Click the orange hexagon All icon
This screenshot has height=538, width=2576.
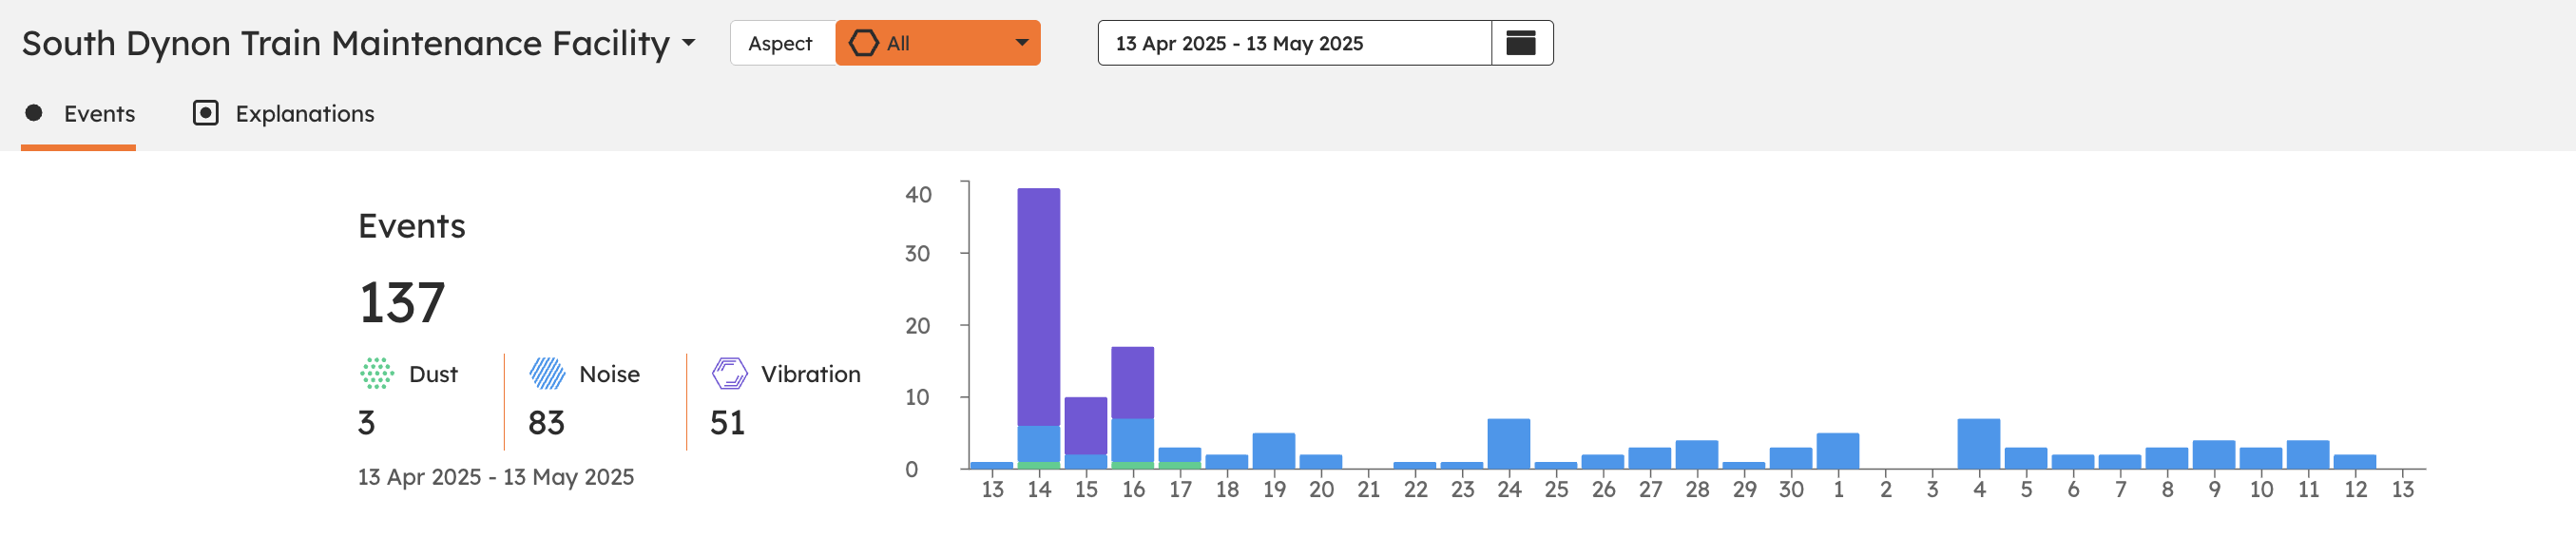click(863, 43)
